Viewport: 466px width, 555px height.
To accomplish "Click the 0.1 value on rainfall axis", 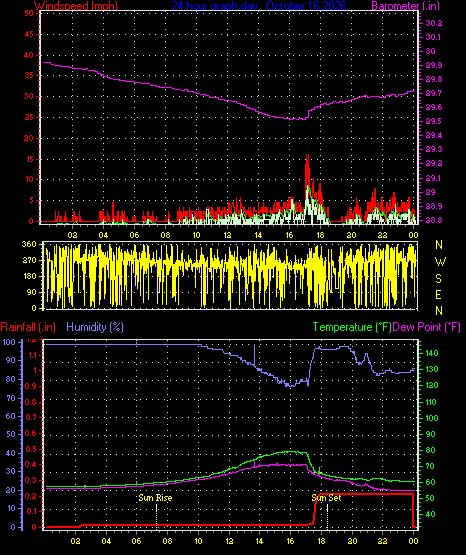I will pyautogui.click(x=31, y=511).
